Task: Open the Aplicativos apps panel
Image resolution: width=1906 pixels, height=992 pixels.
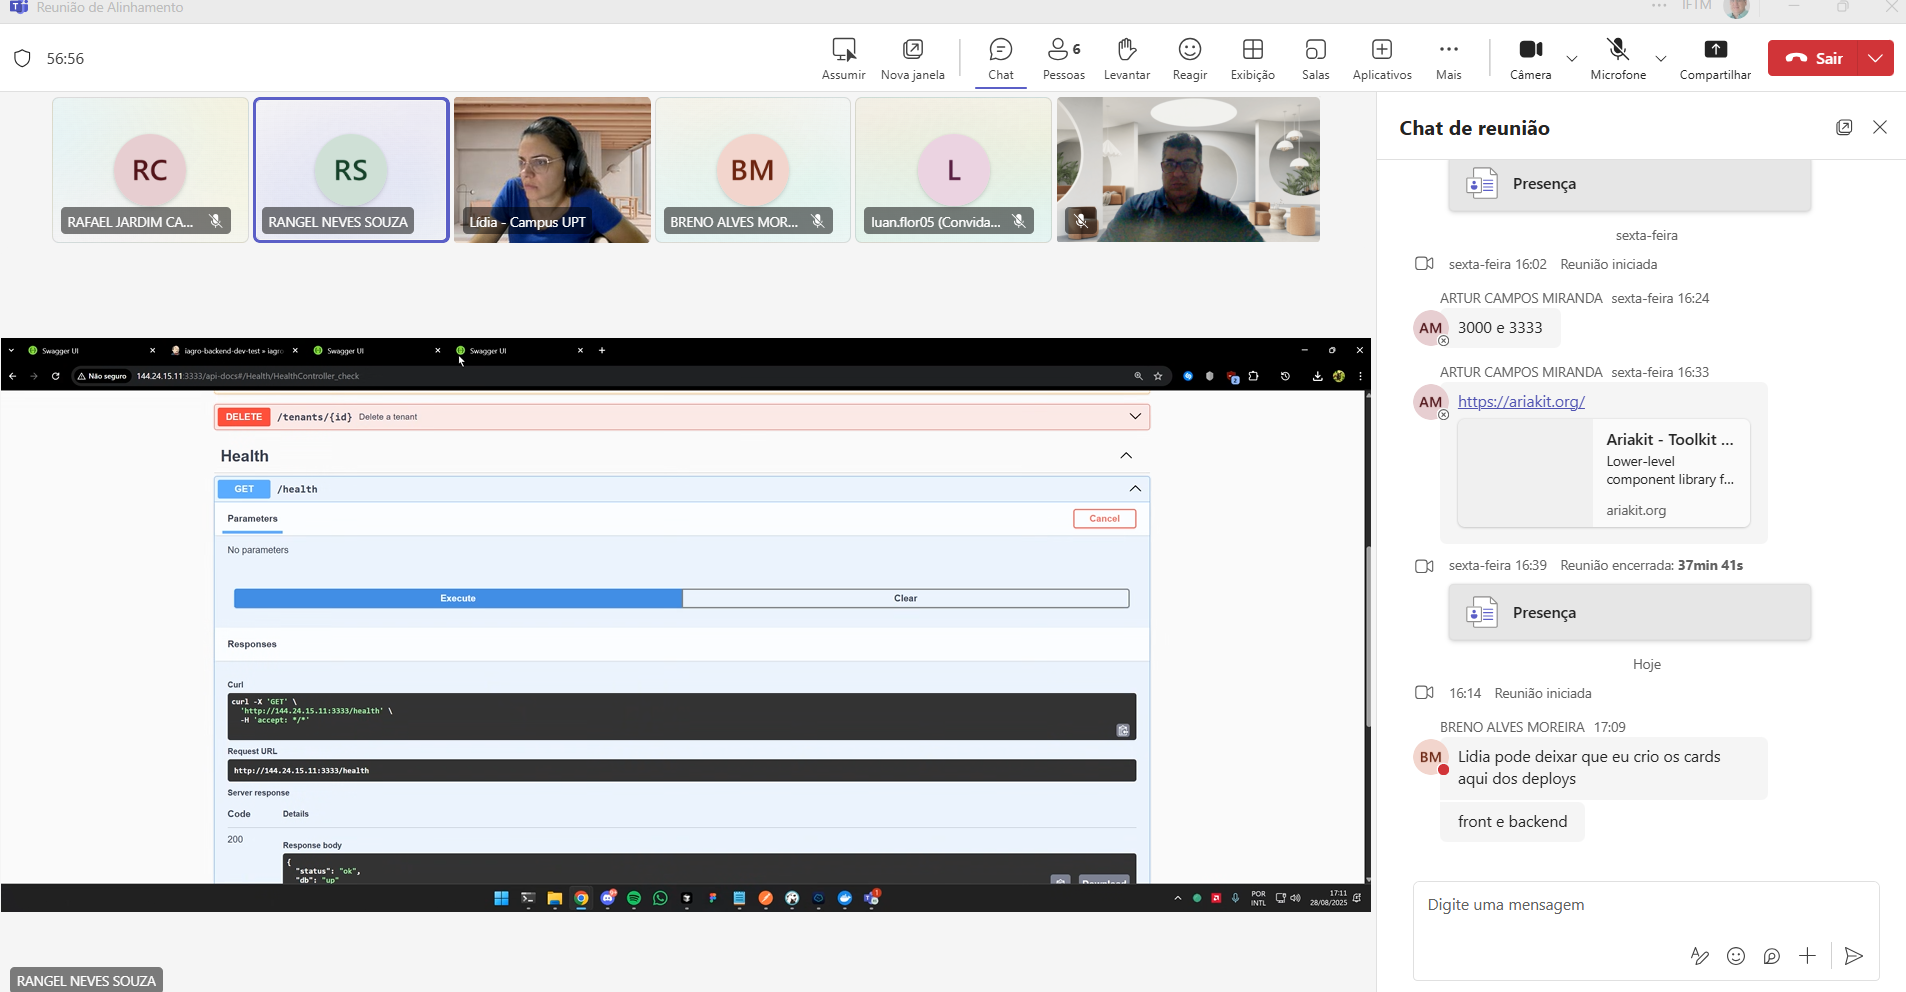Action: [x=1382, y=59]
